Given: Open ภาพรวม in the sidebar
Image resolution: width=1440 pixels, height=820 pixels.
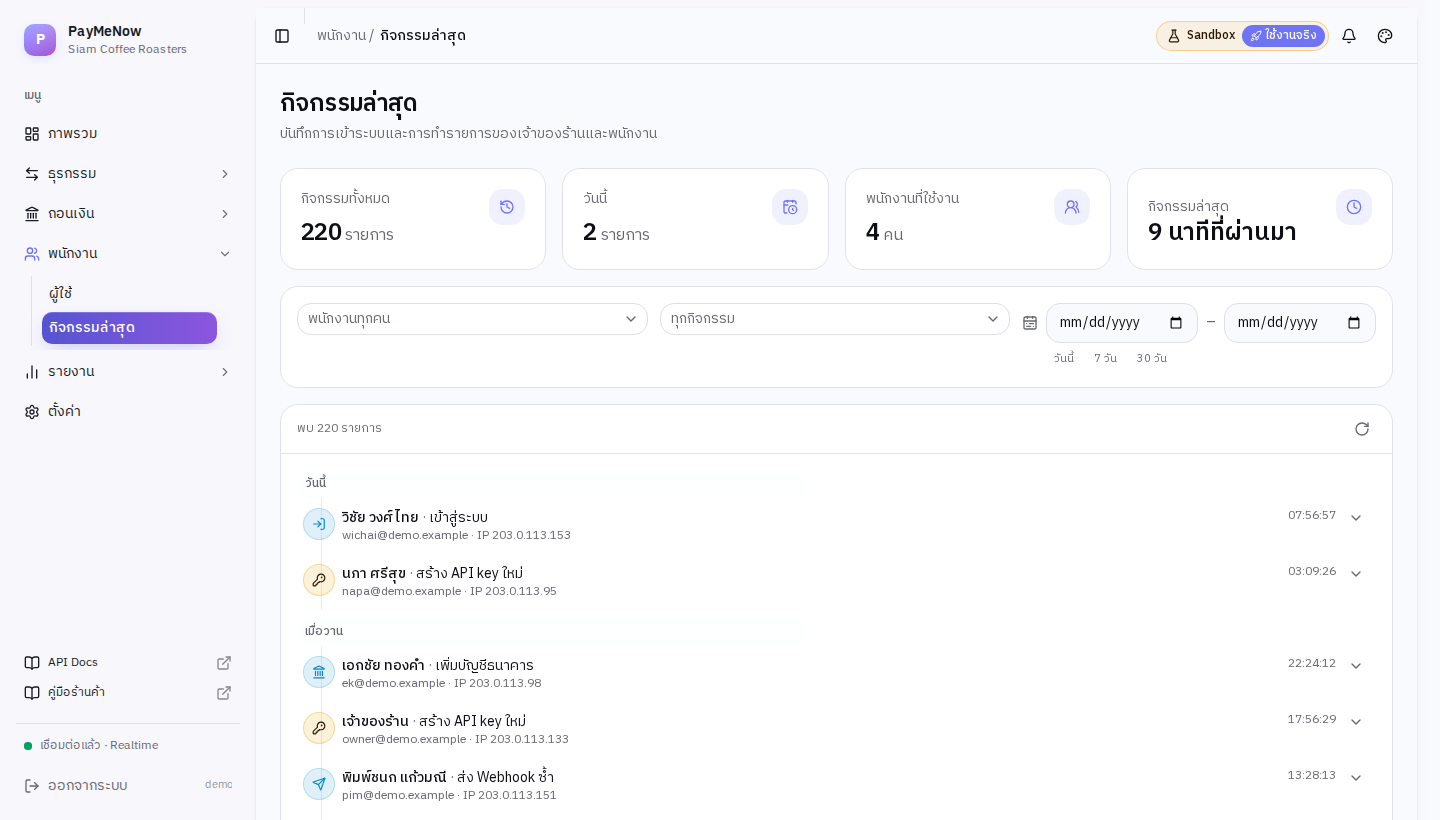Looking at the screenshot, I should coord(128,134).
